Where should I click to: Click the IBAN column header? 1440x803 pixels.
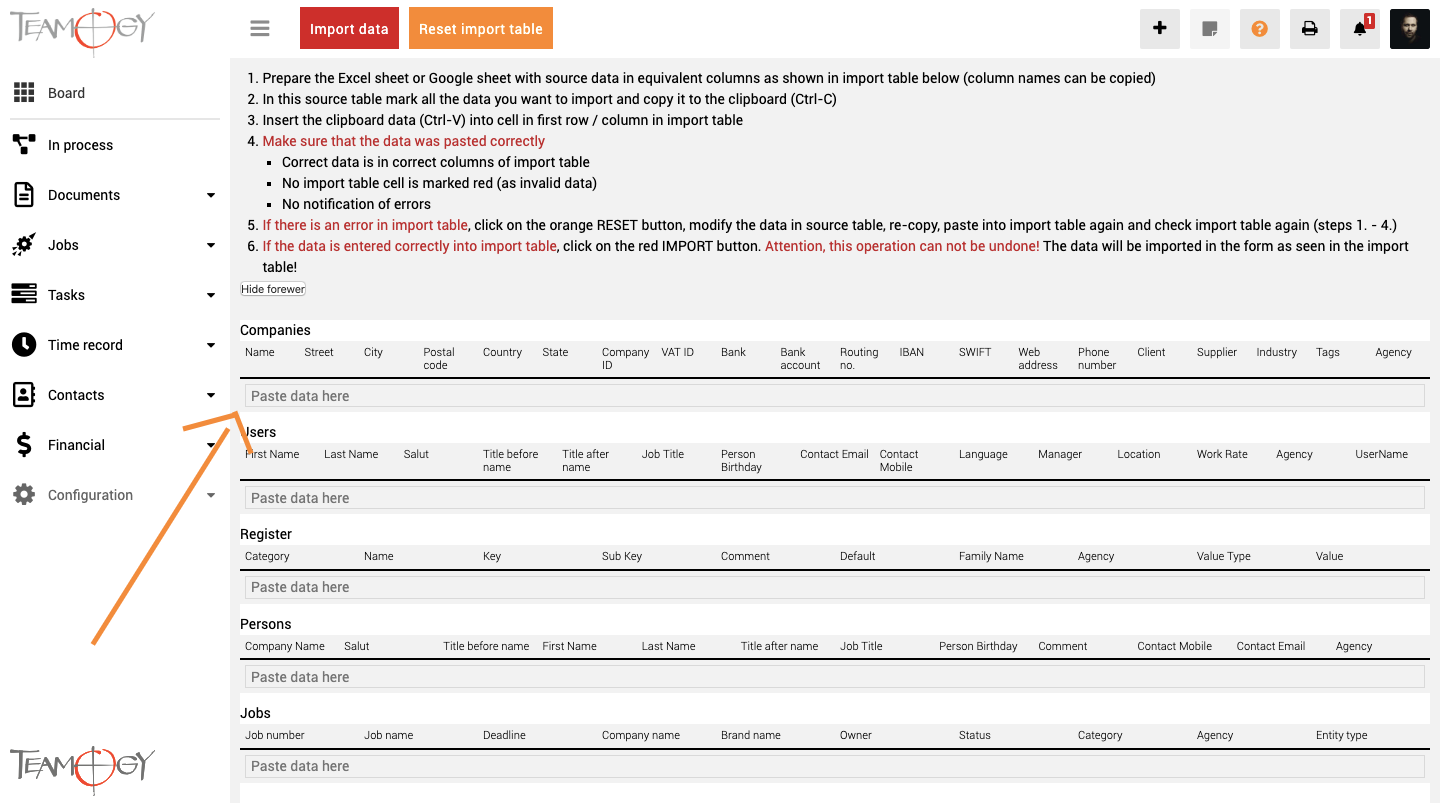point(912,352)
